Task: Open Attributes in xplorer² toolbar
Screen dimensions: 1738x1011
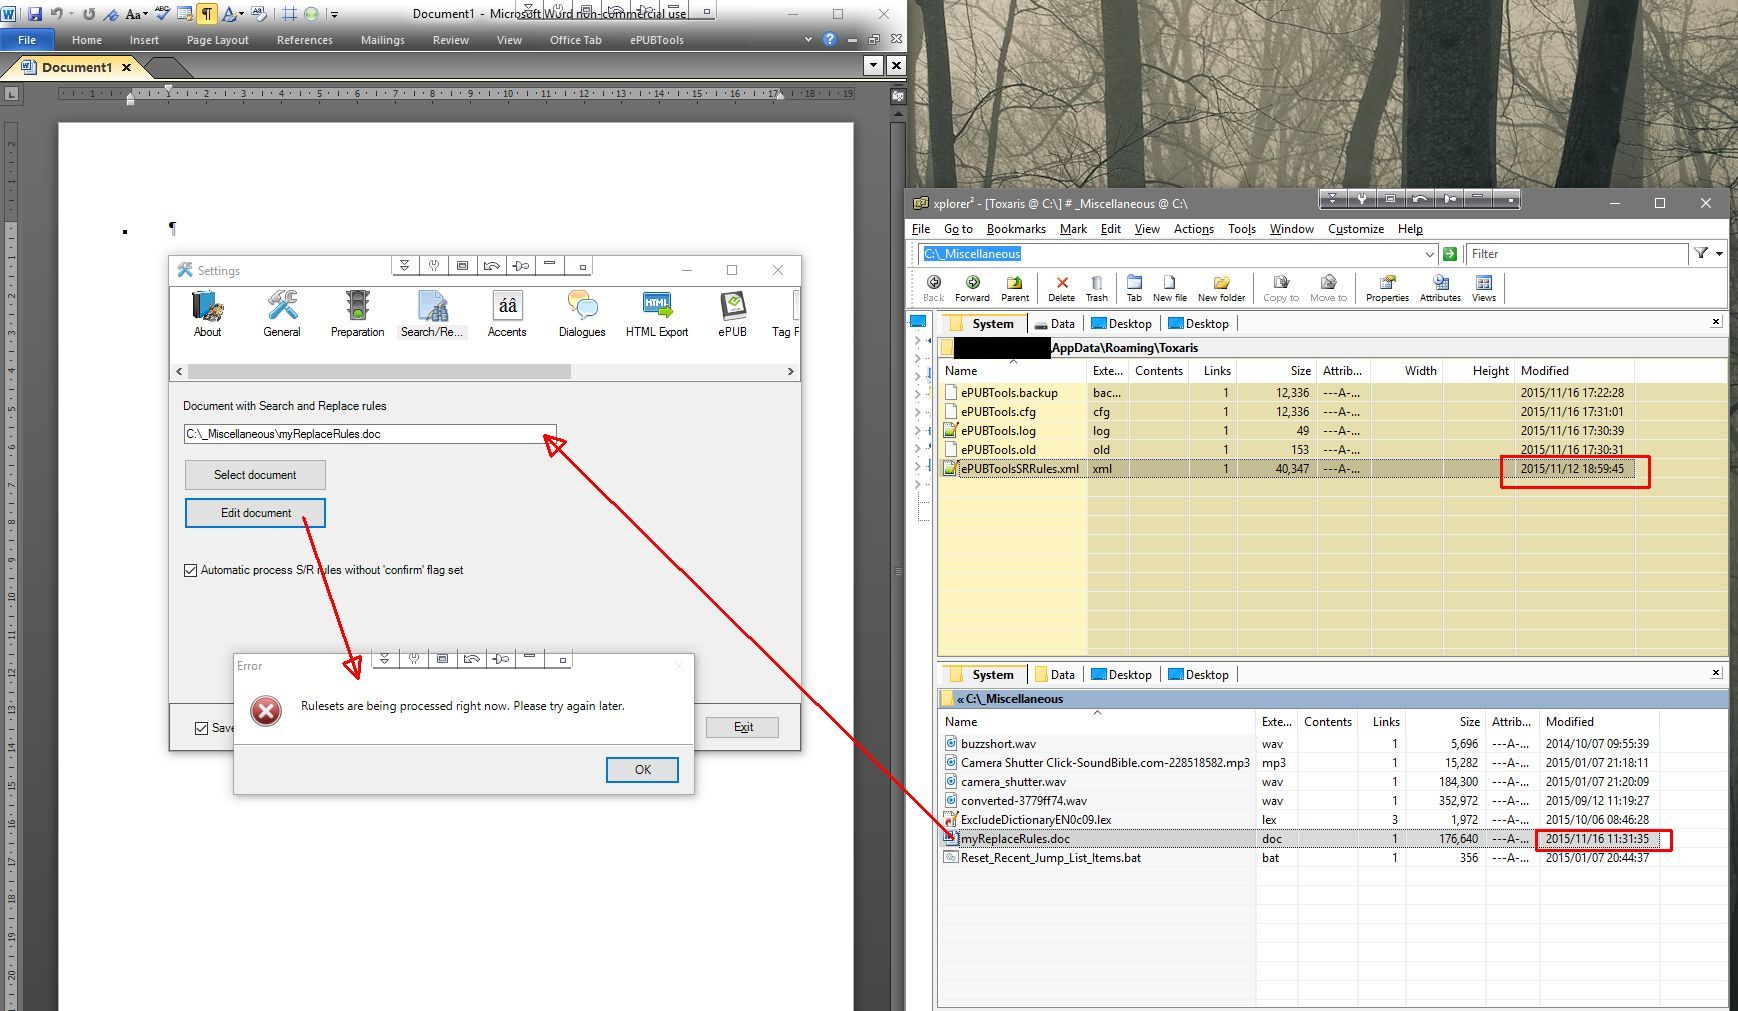Action: pos(1440,288)
